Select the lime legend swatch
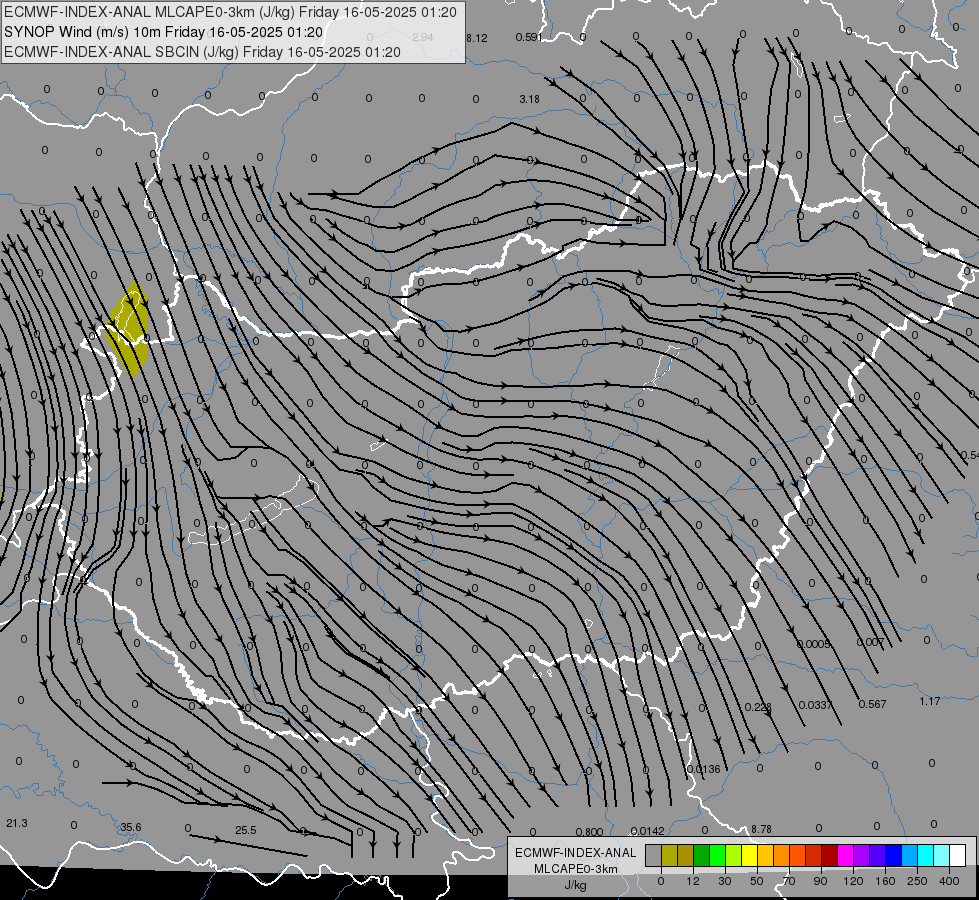The image size is (979, 900). pos(734,855)
